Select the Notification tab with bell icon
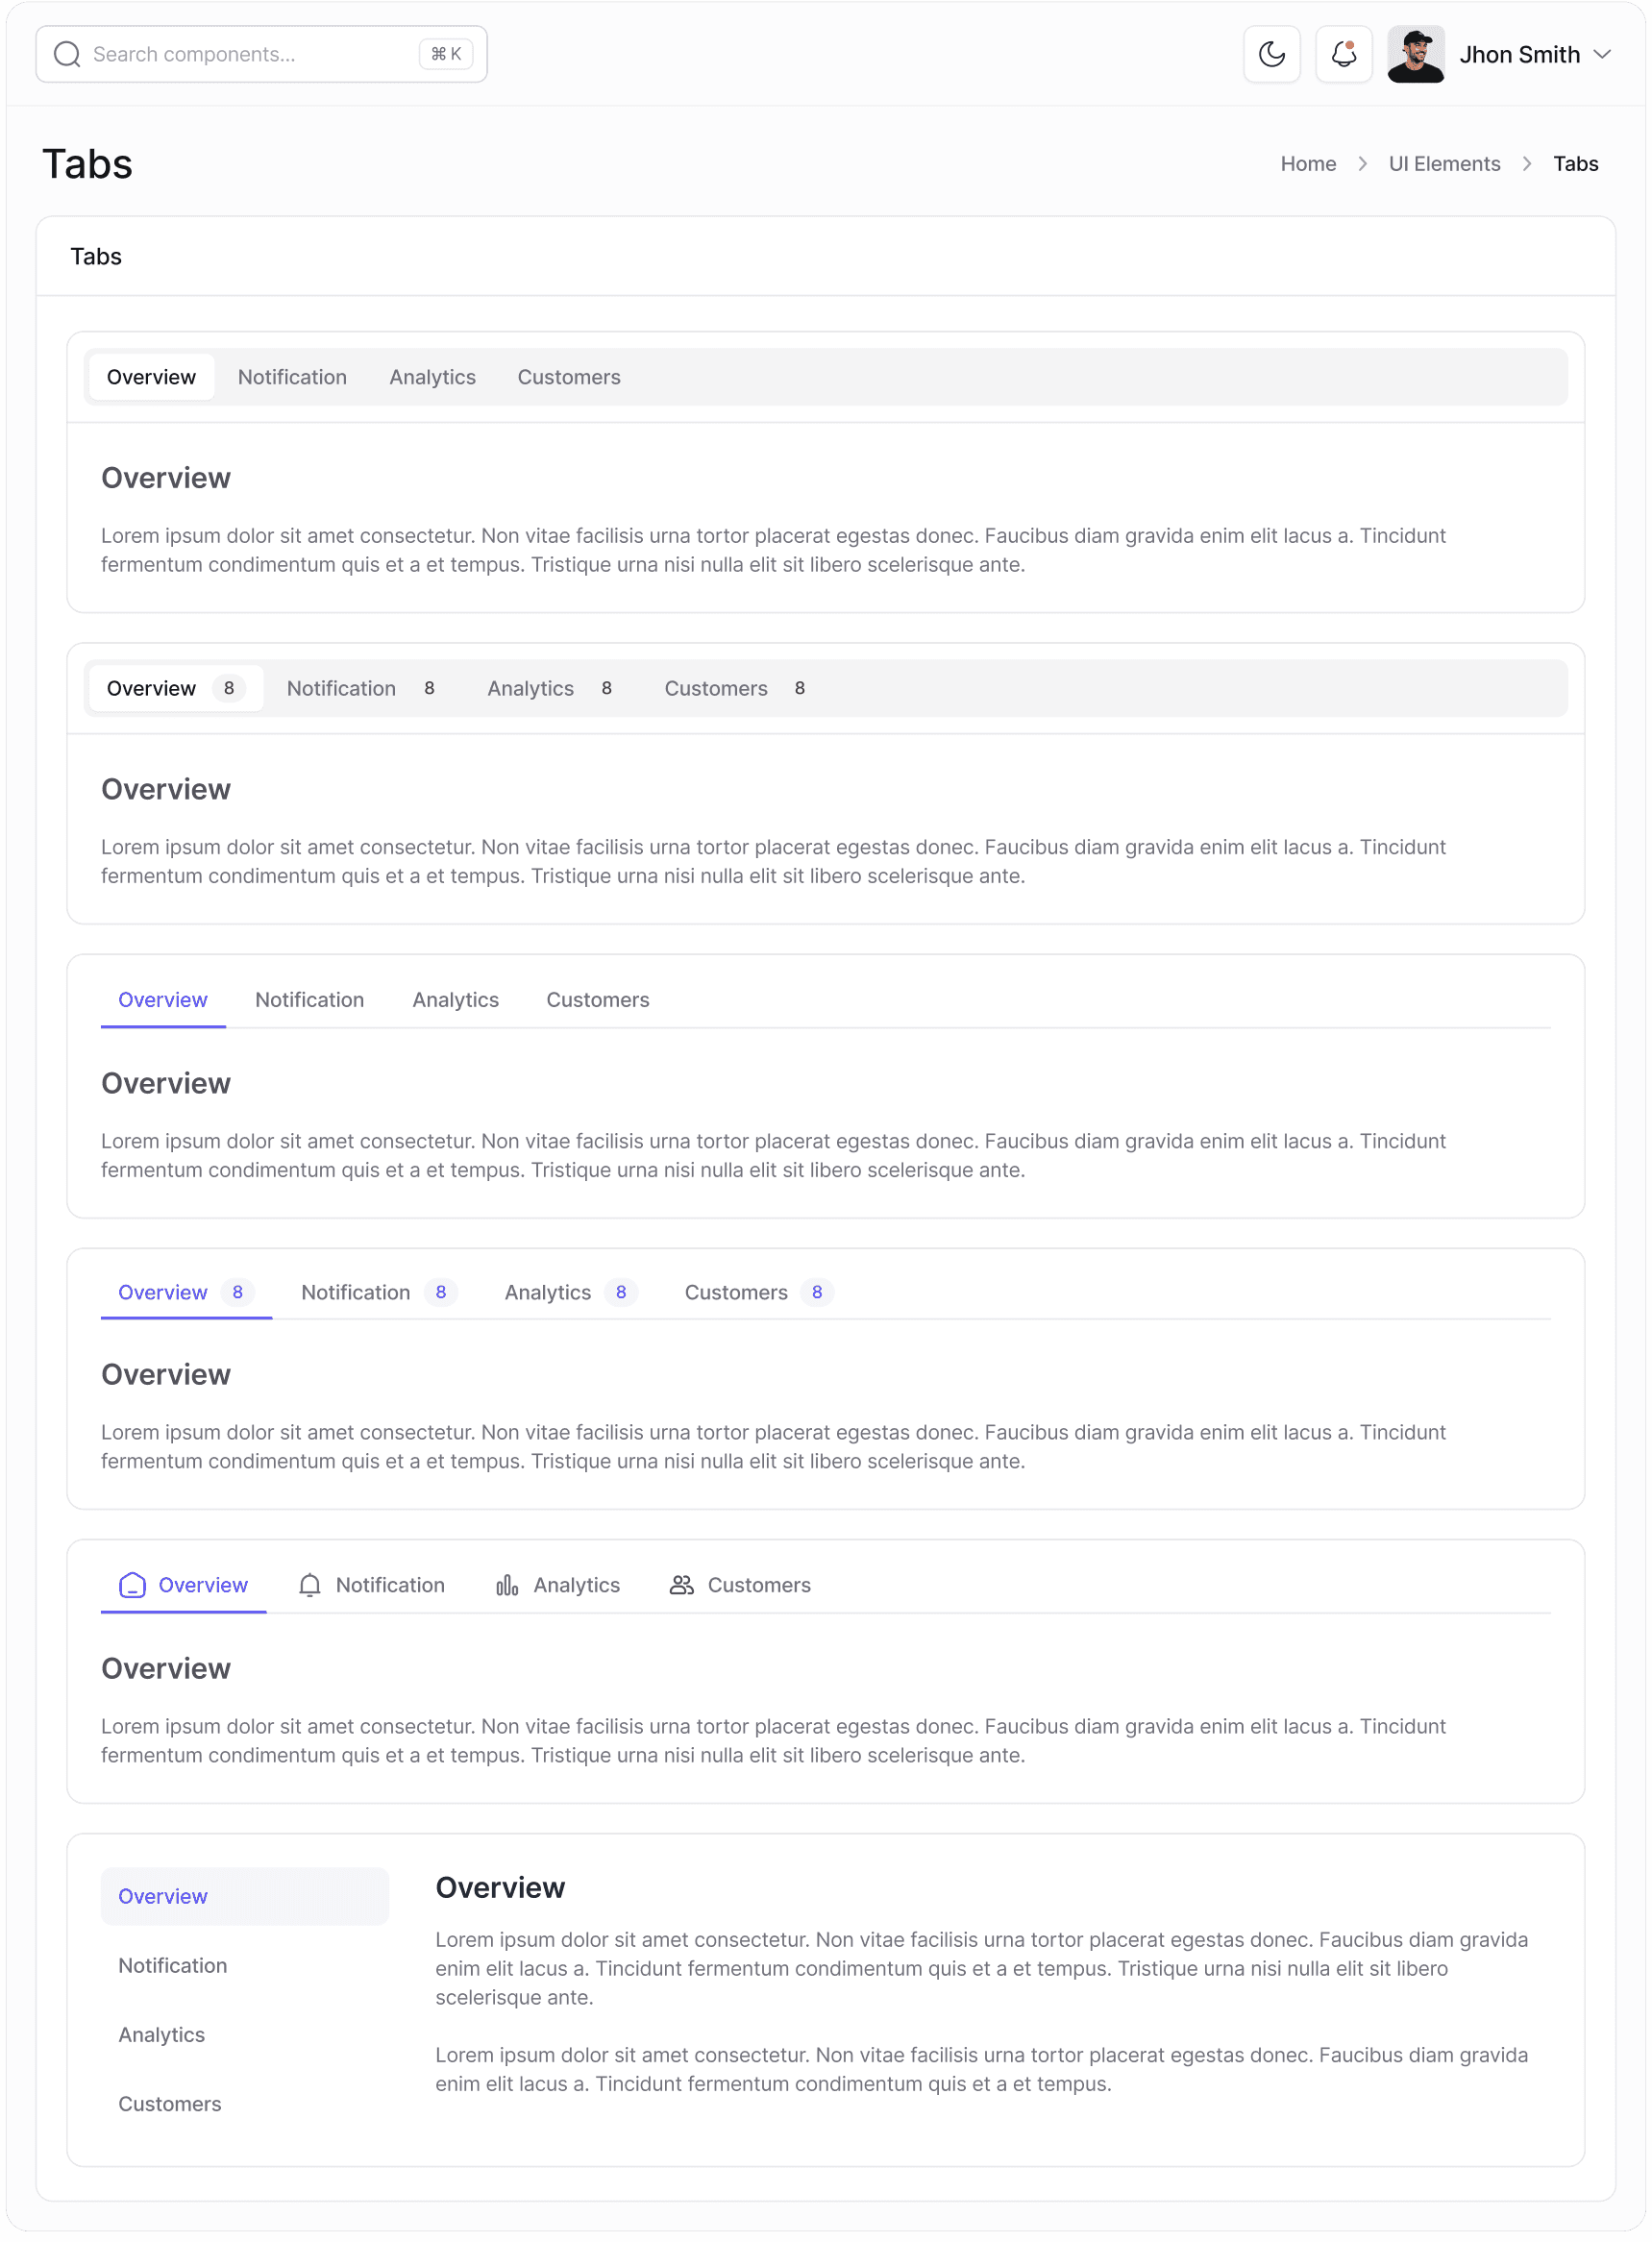The width and height of the screenshot is (1652, 2242). pyautogui.click(x=371, y=1585)
